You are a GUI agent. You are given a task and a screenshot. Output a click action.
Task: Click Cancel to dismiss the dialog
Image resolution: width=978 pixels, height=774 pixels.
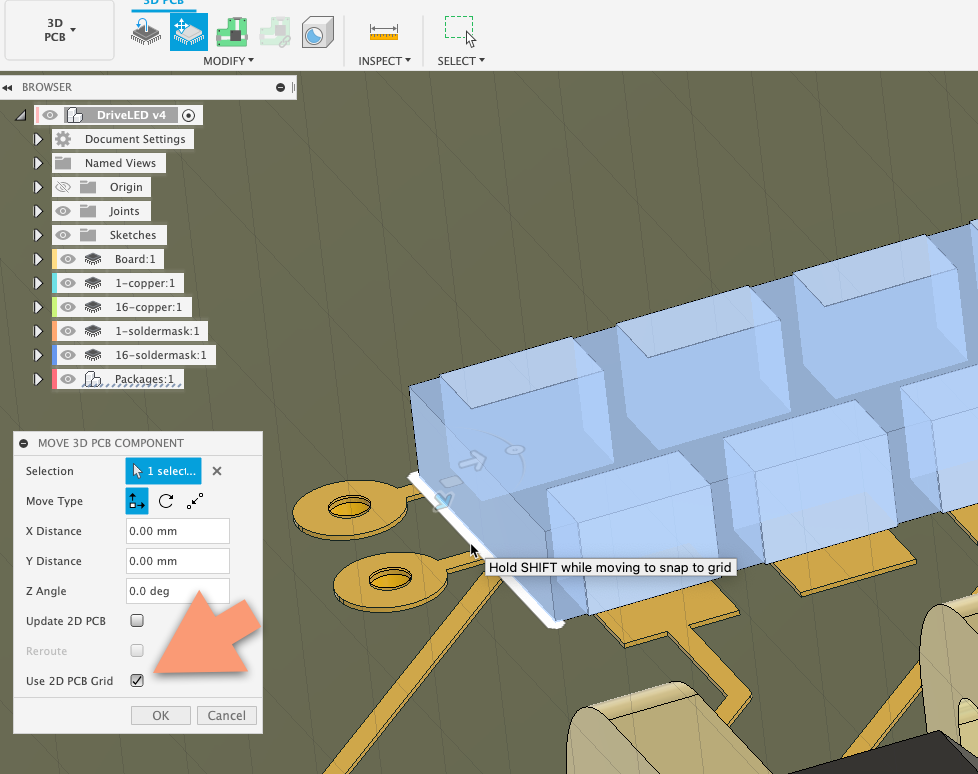[227, 715]
